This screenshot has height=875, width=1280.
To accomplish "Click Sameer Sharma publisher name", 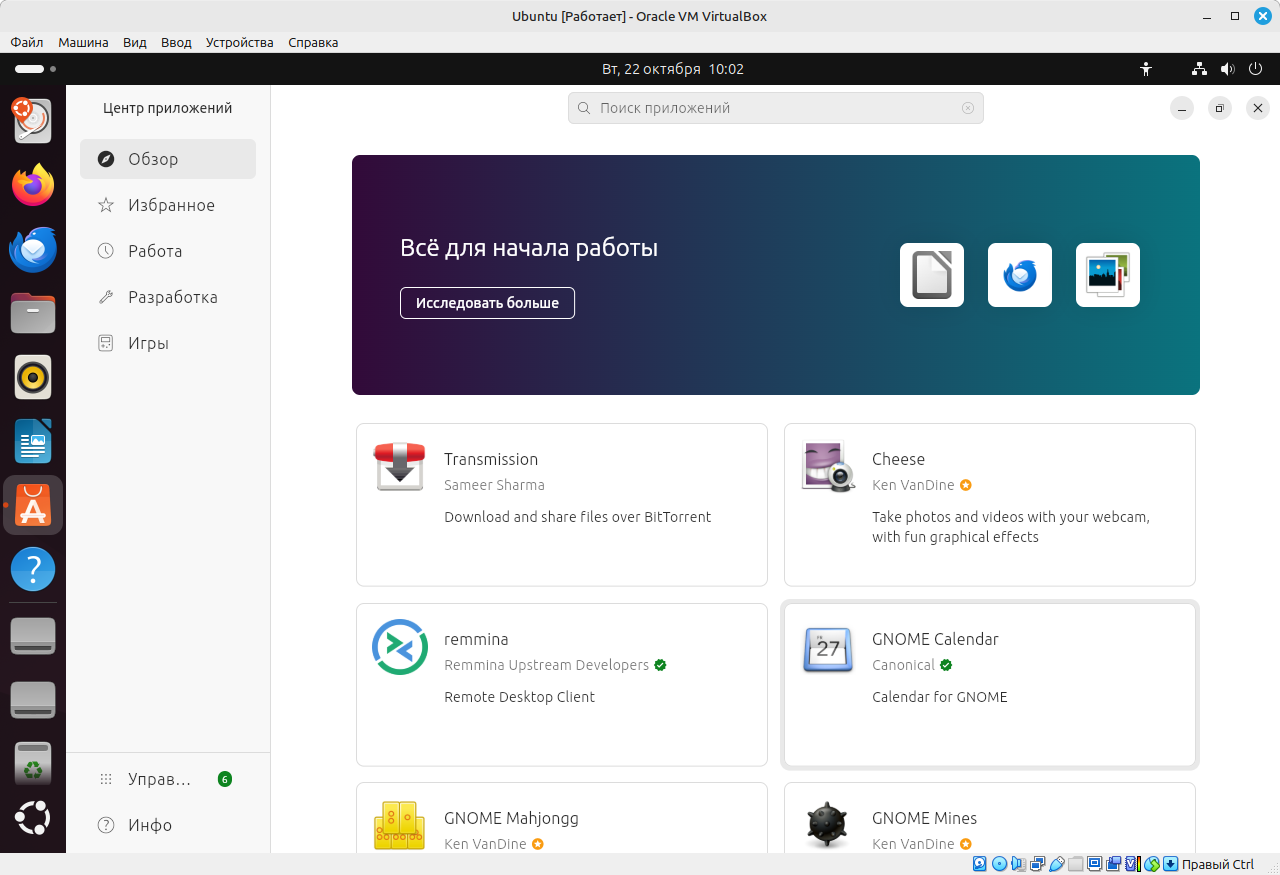I will [494, 485].
